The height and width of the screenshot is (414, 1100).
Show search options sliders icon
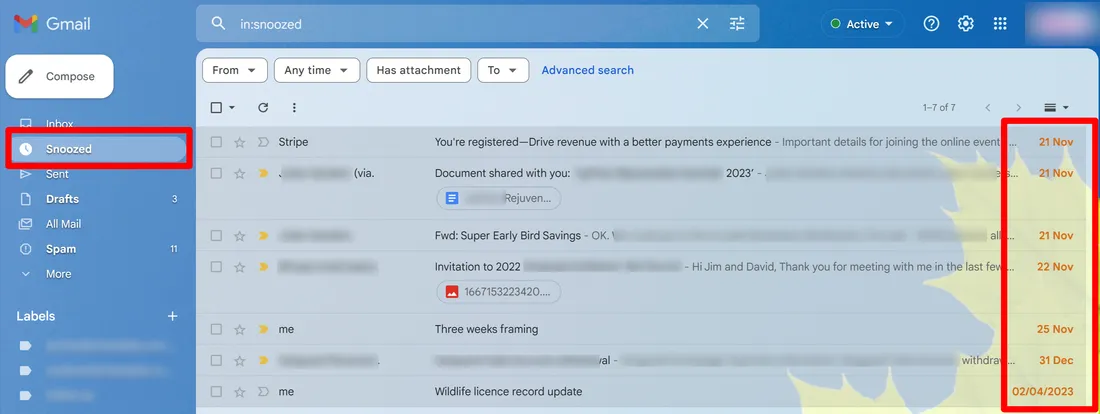pos(737,24)
